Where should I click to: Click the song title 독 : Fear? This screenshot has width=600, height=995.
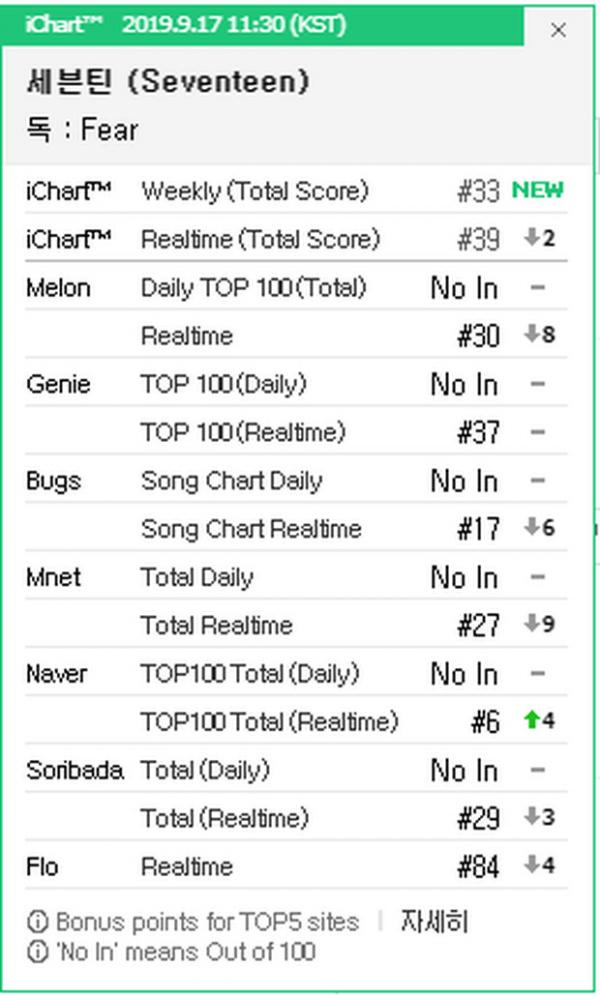pyautogui.click(x=82, y=129)
